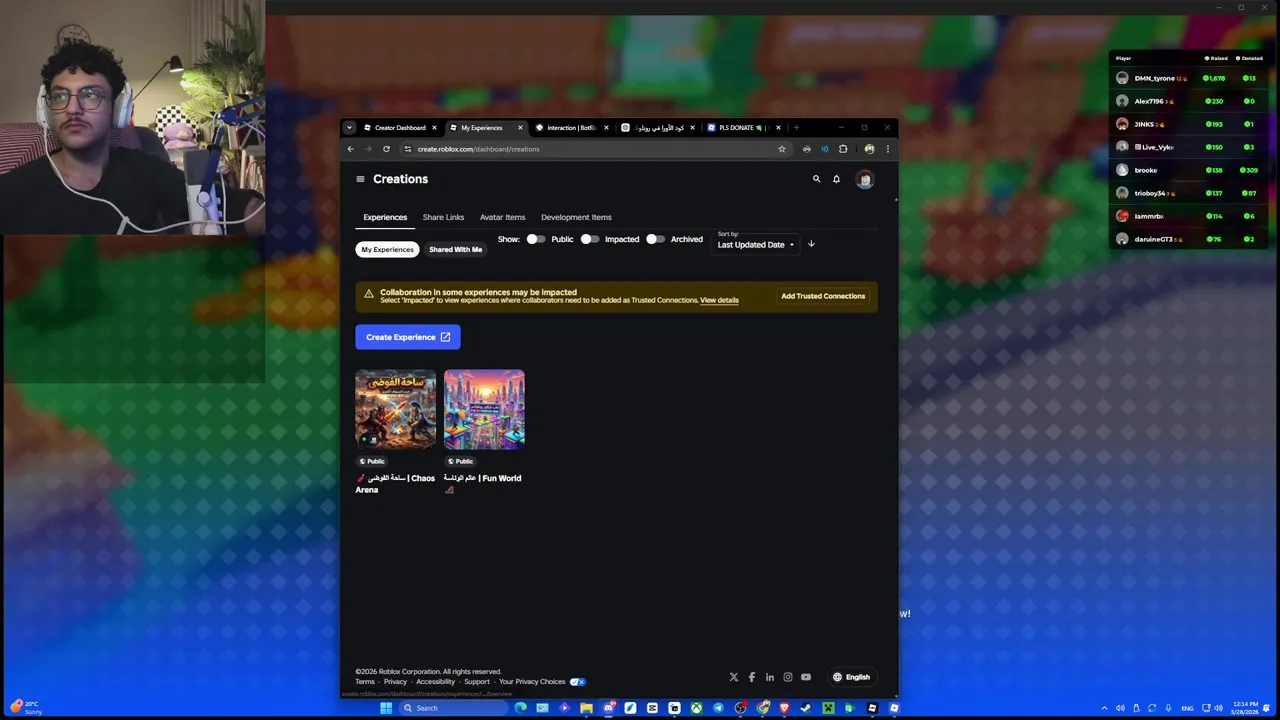The width and height of the screenshot is (1280, 720).
Task: Open the Support footer link
Action: point(477,682)
